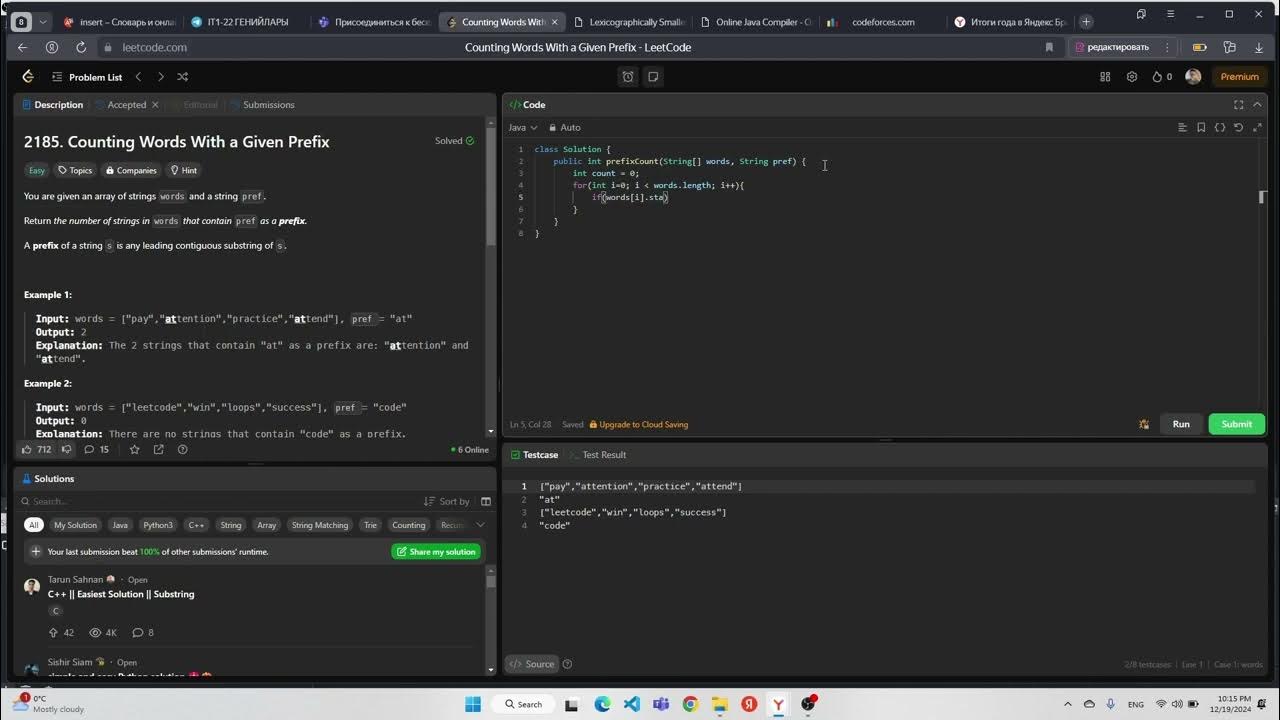This screenshot has width=1280, height=720.
Task: Expand the plus icon beside submission message
Action: tap(36, 552)
